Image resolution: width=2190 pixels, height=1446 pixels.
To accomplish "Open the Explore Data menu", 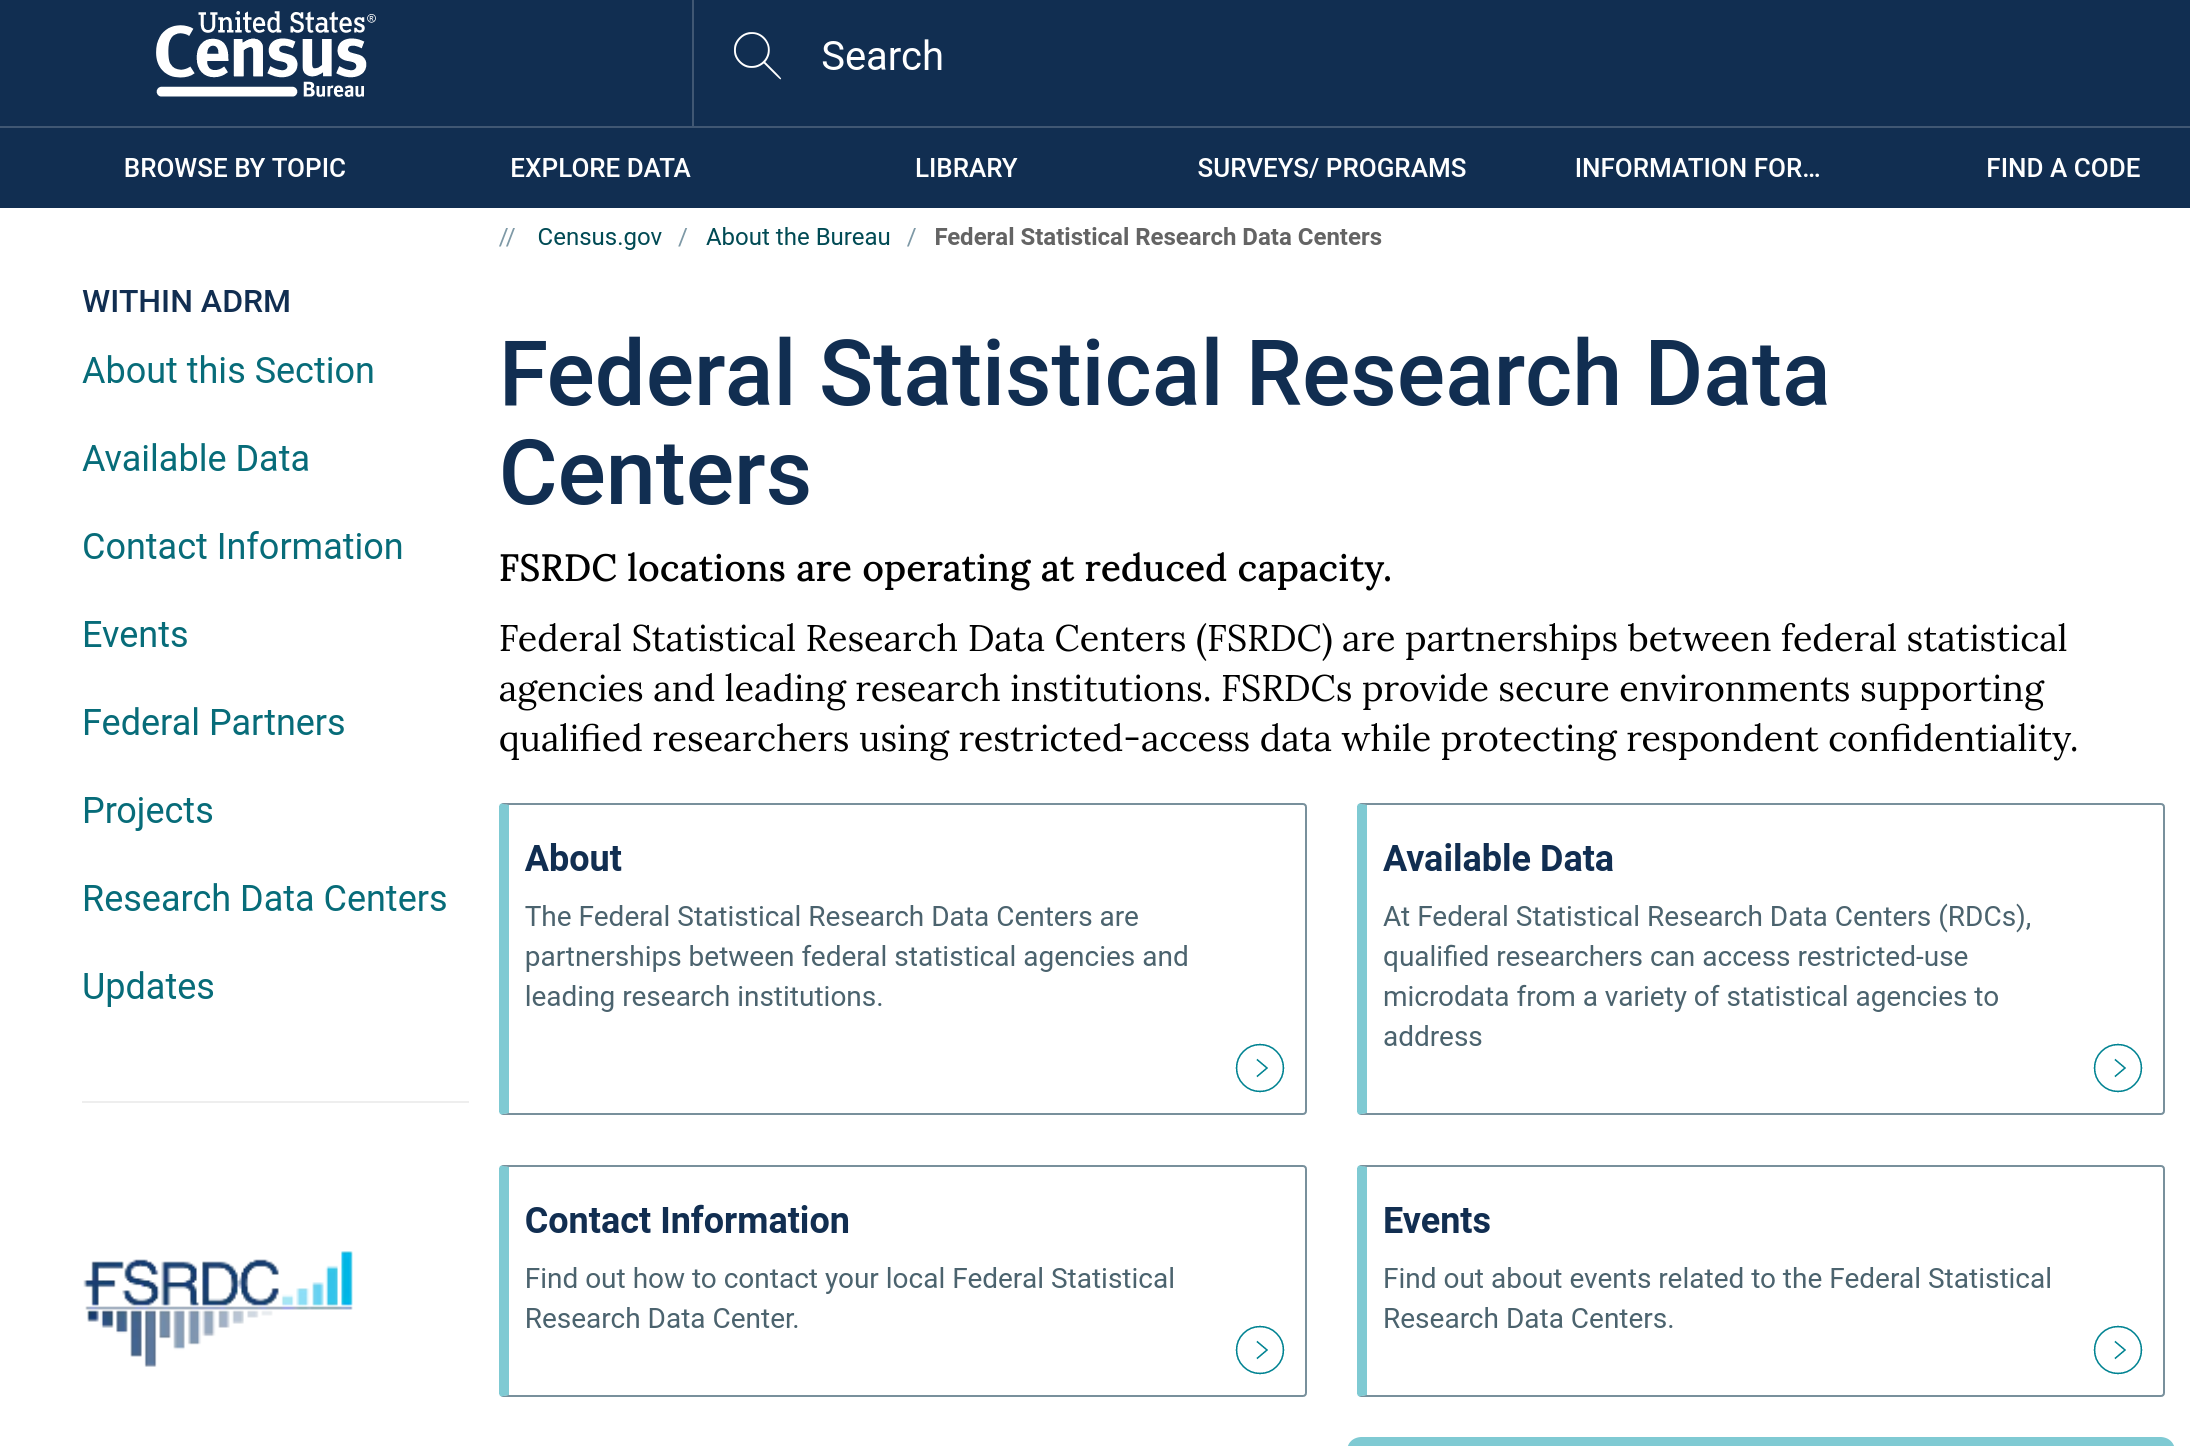I will pos(600,168).
